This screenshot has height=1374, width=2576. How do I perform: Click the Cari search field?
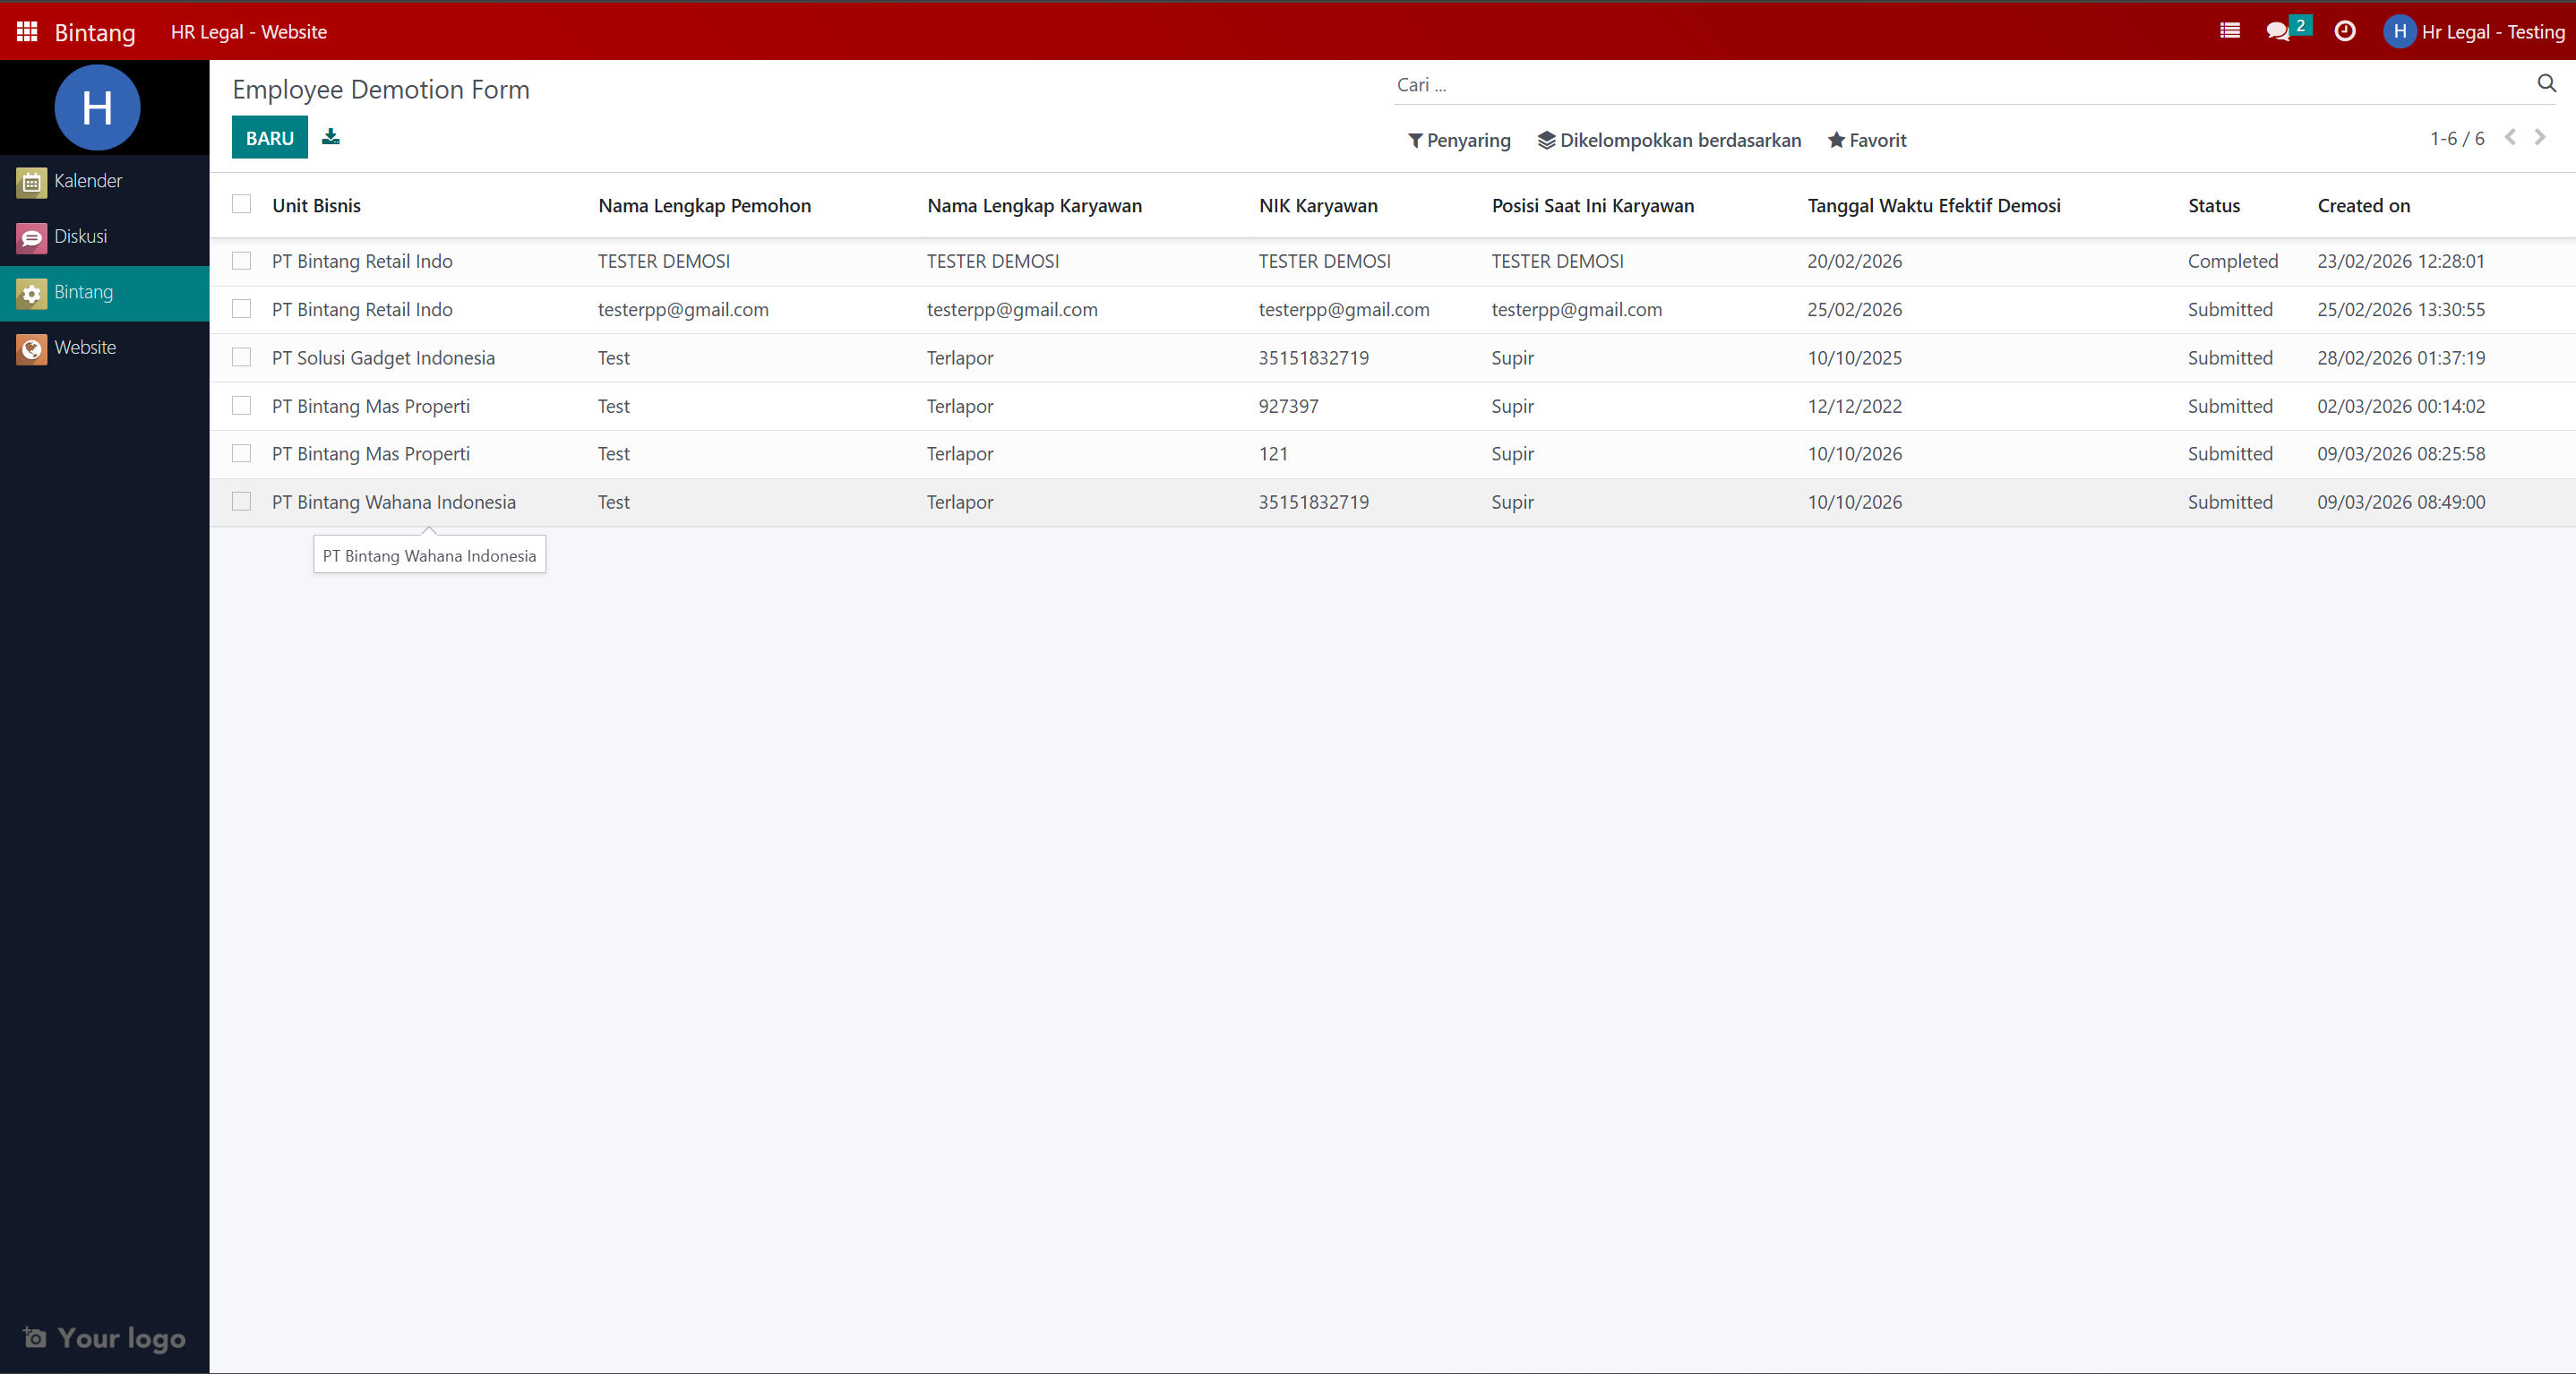pos(1950,85)
